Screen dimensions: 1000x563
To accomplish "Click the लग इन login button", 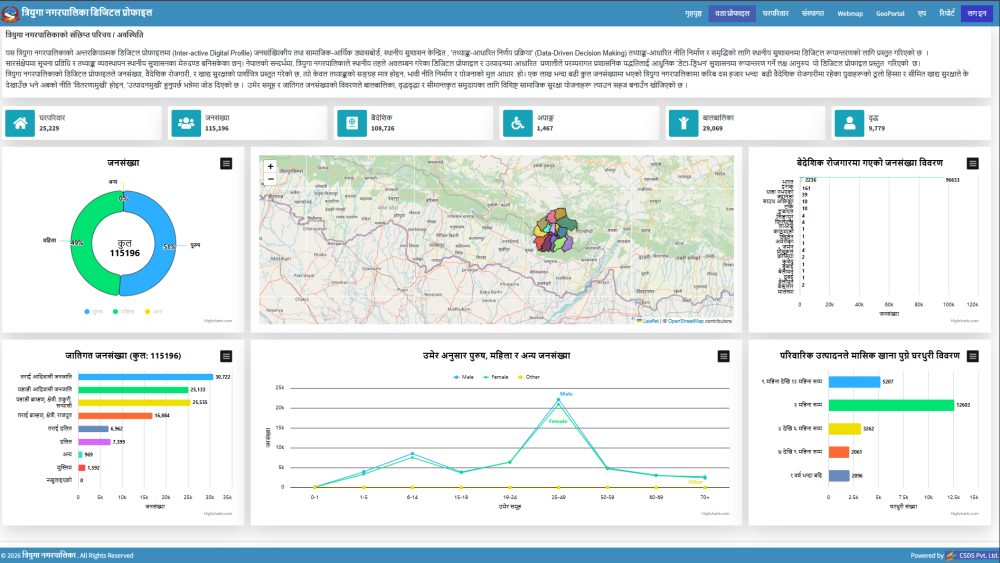I will (976, 13).
